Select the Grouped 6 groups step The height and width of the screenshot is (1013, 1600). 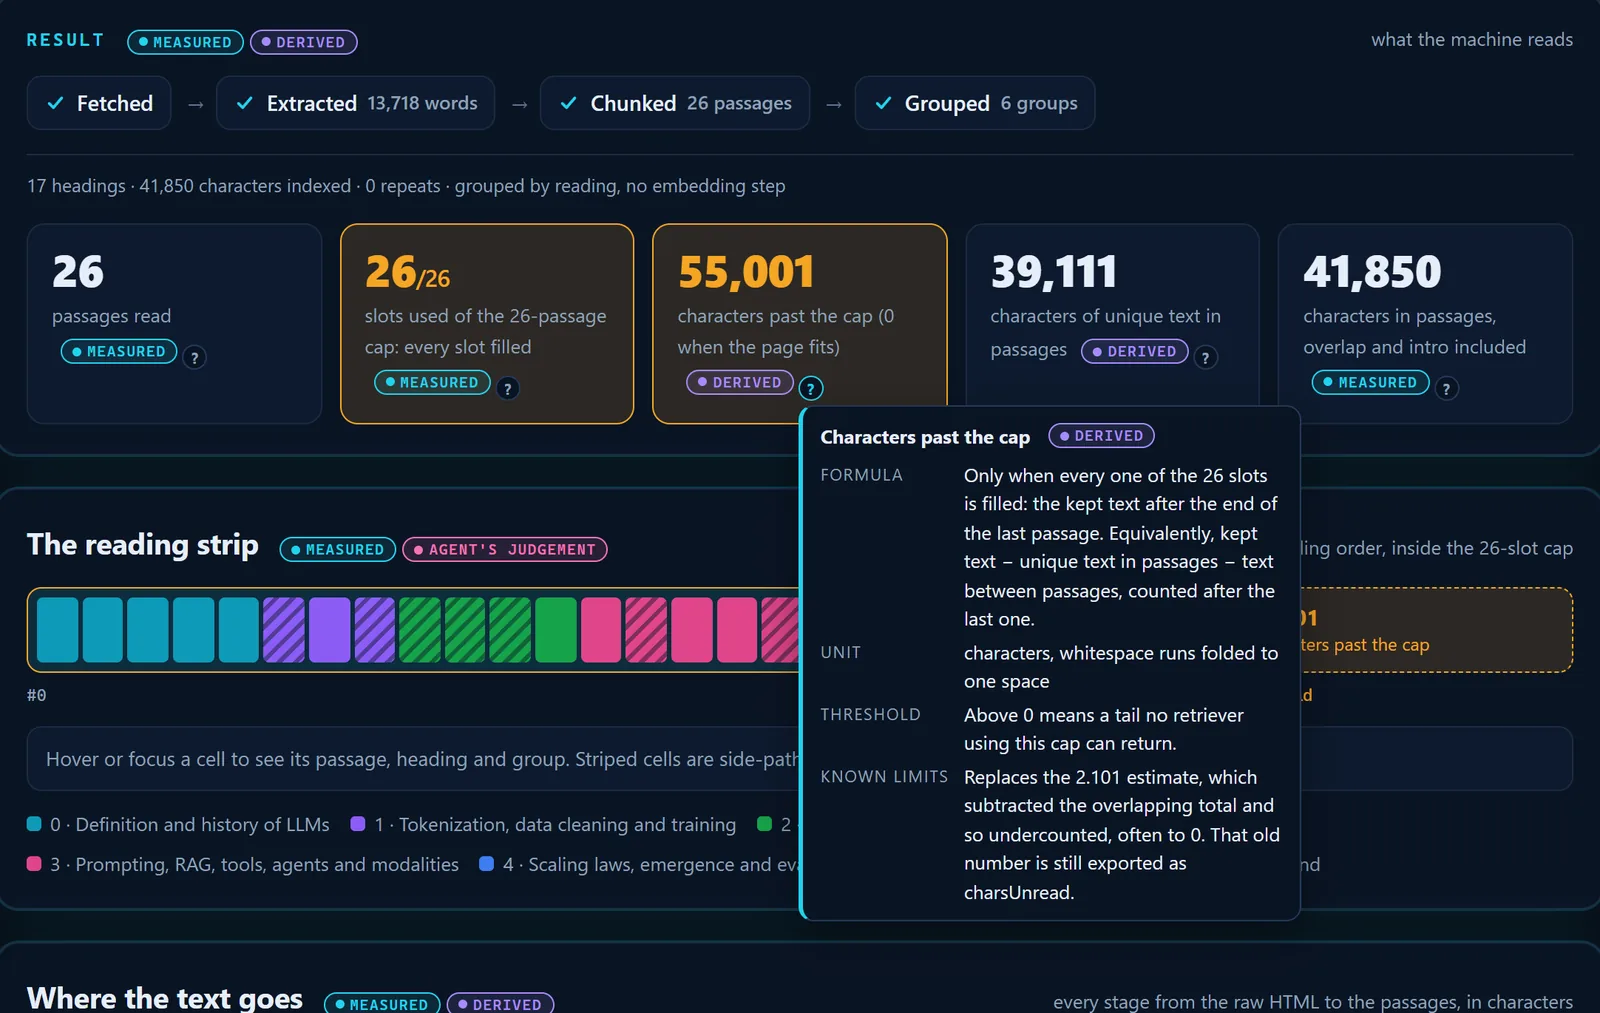[x=975, y=103]
